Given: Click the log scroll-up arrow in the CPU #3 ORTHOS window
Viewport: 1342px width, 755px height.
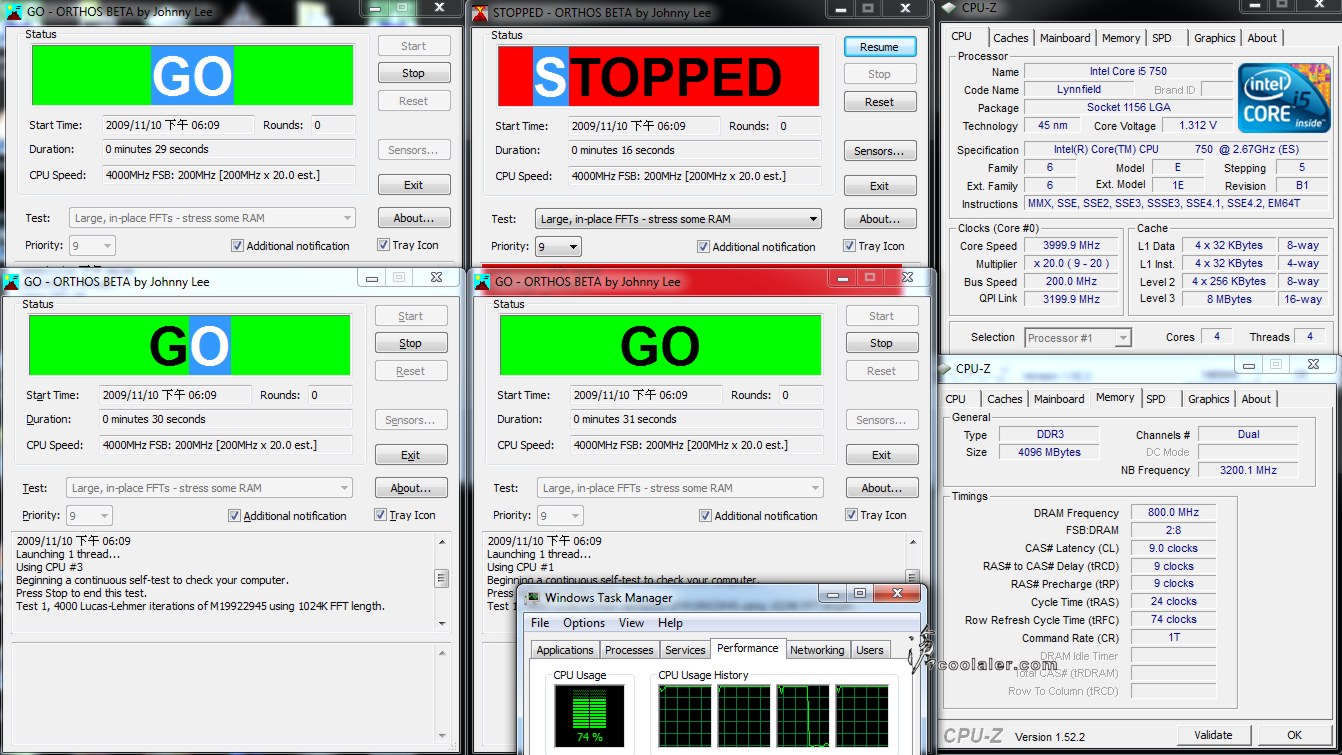Looking at the screenshot, I should pos(442,541).
